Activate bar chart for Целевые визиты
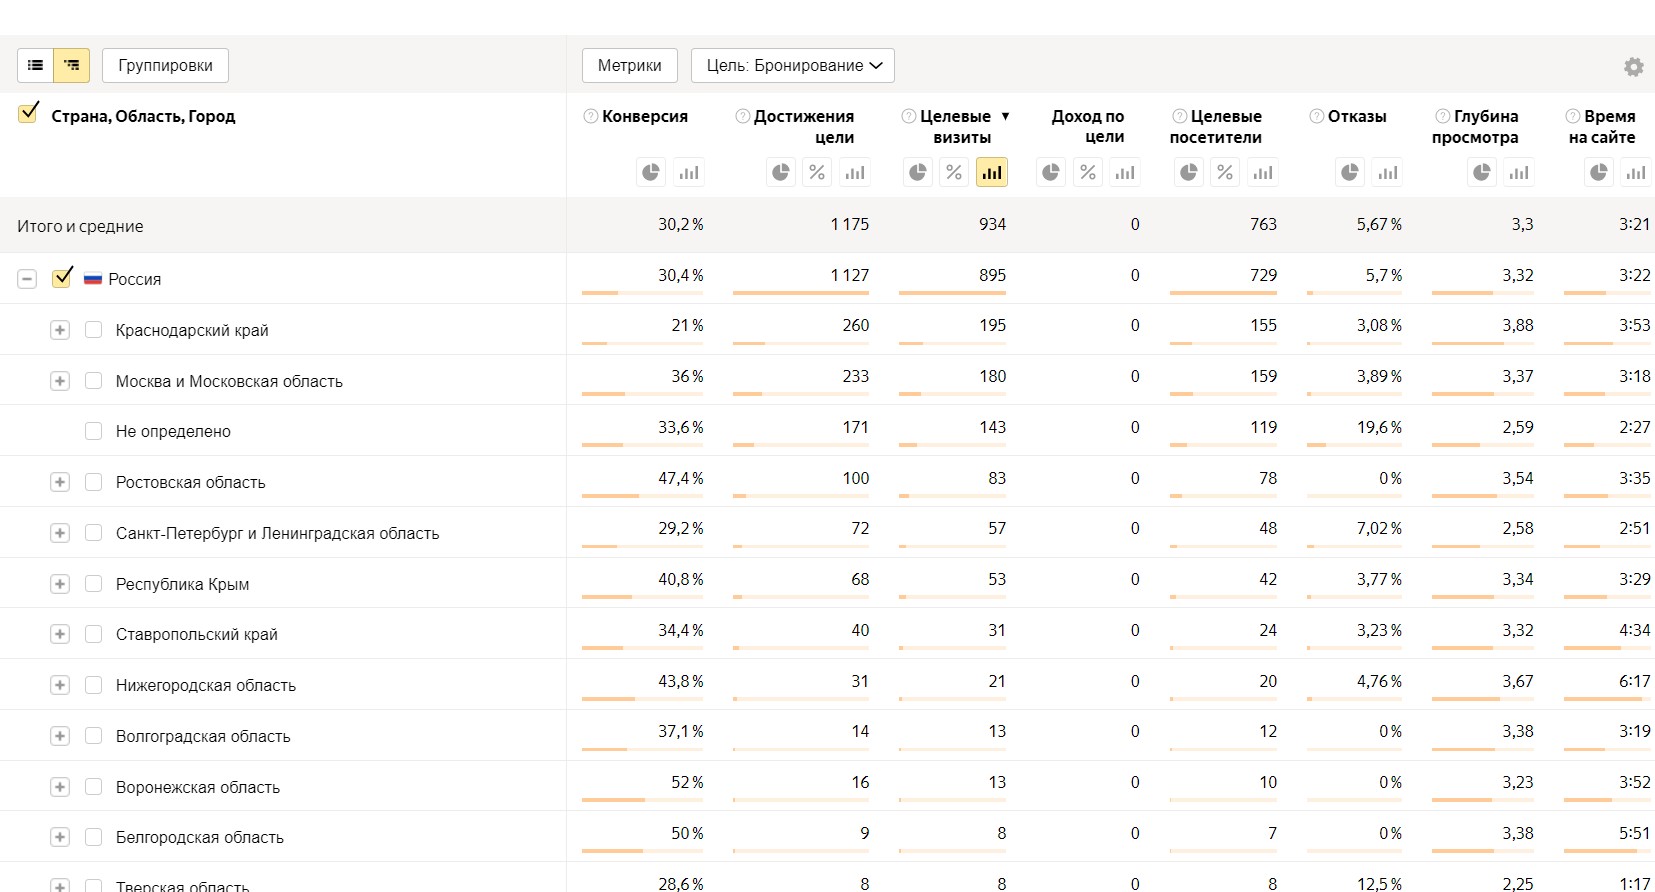This screenshot has height=892, width=1655. [x=991, y=173]
